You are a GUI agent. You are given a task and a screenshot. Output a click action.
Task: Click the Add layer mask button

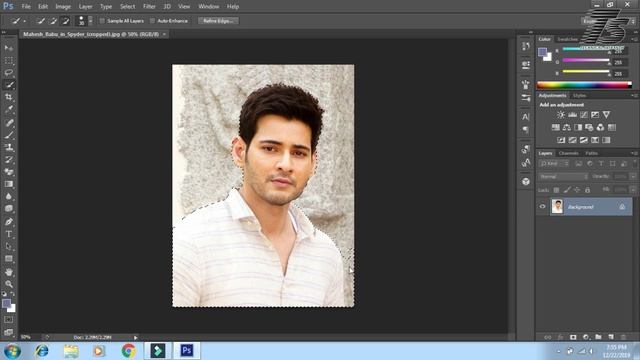point(573,337)
